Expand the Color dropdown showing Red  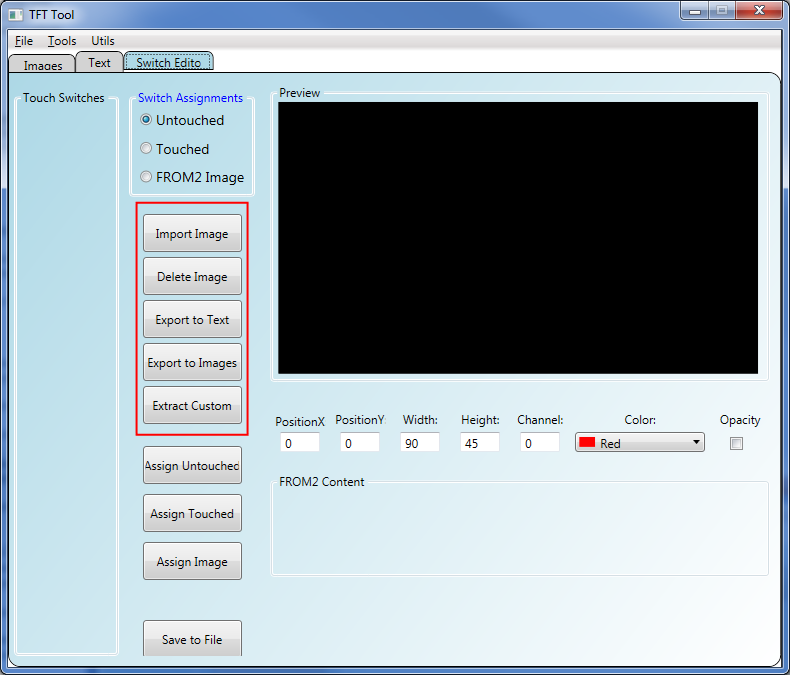click(640, 443)
